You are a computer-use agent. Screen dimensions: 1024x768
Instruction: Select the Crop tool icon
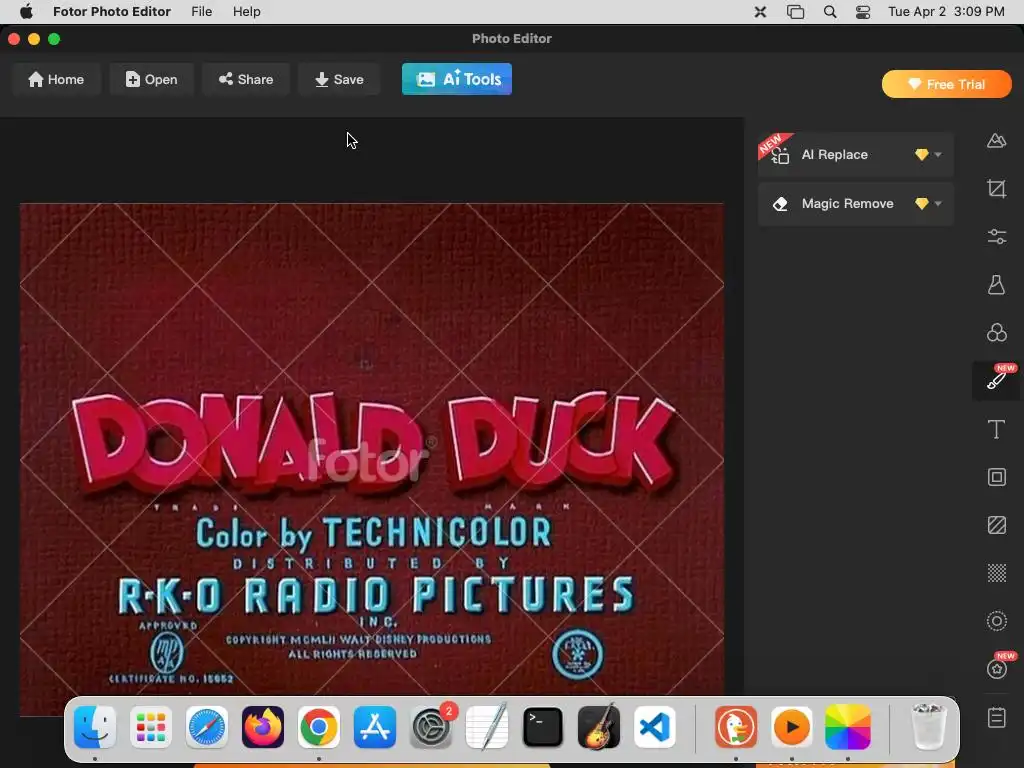click(996, 189)
